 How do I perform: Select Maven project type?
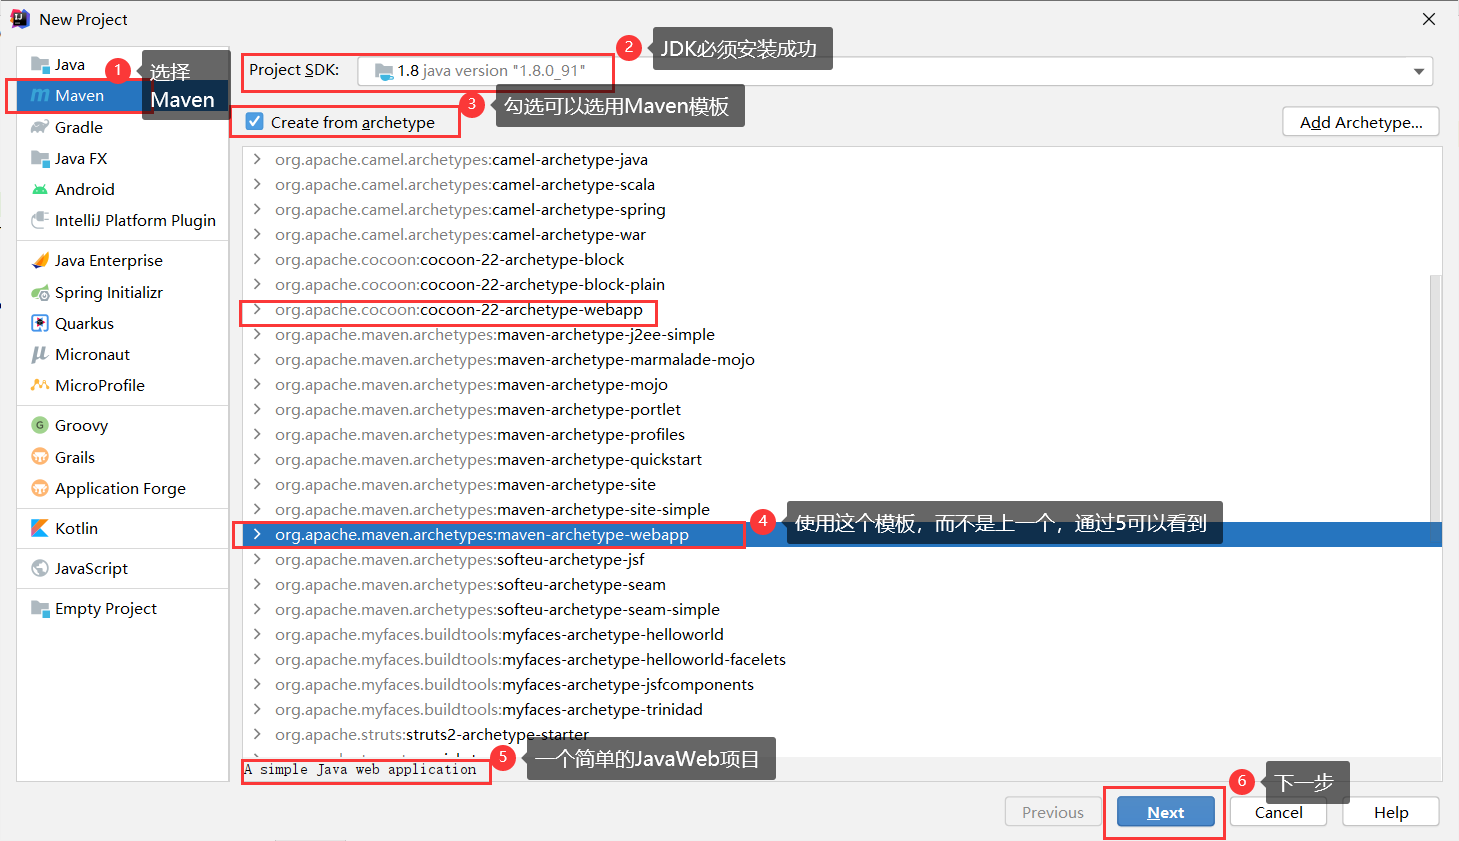click(80, 96)
